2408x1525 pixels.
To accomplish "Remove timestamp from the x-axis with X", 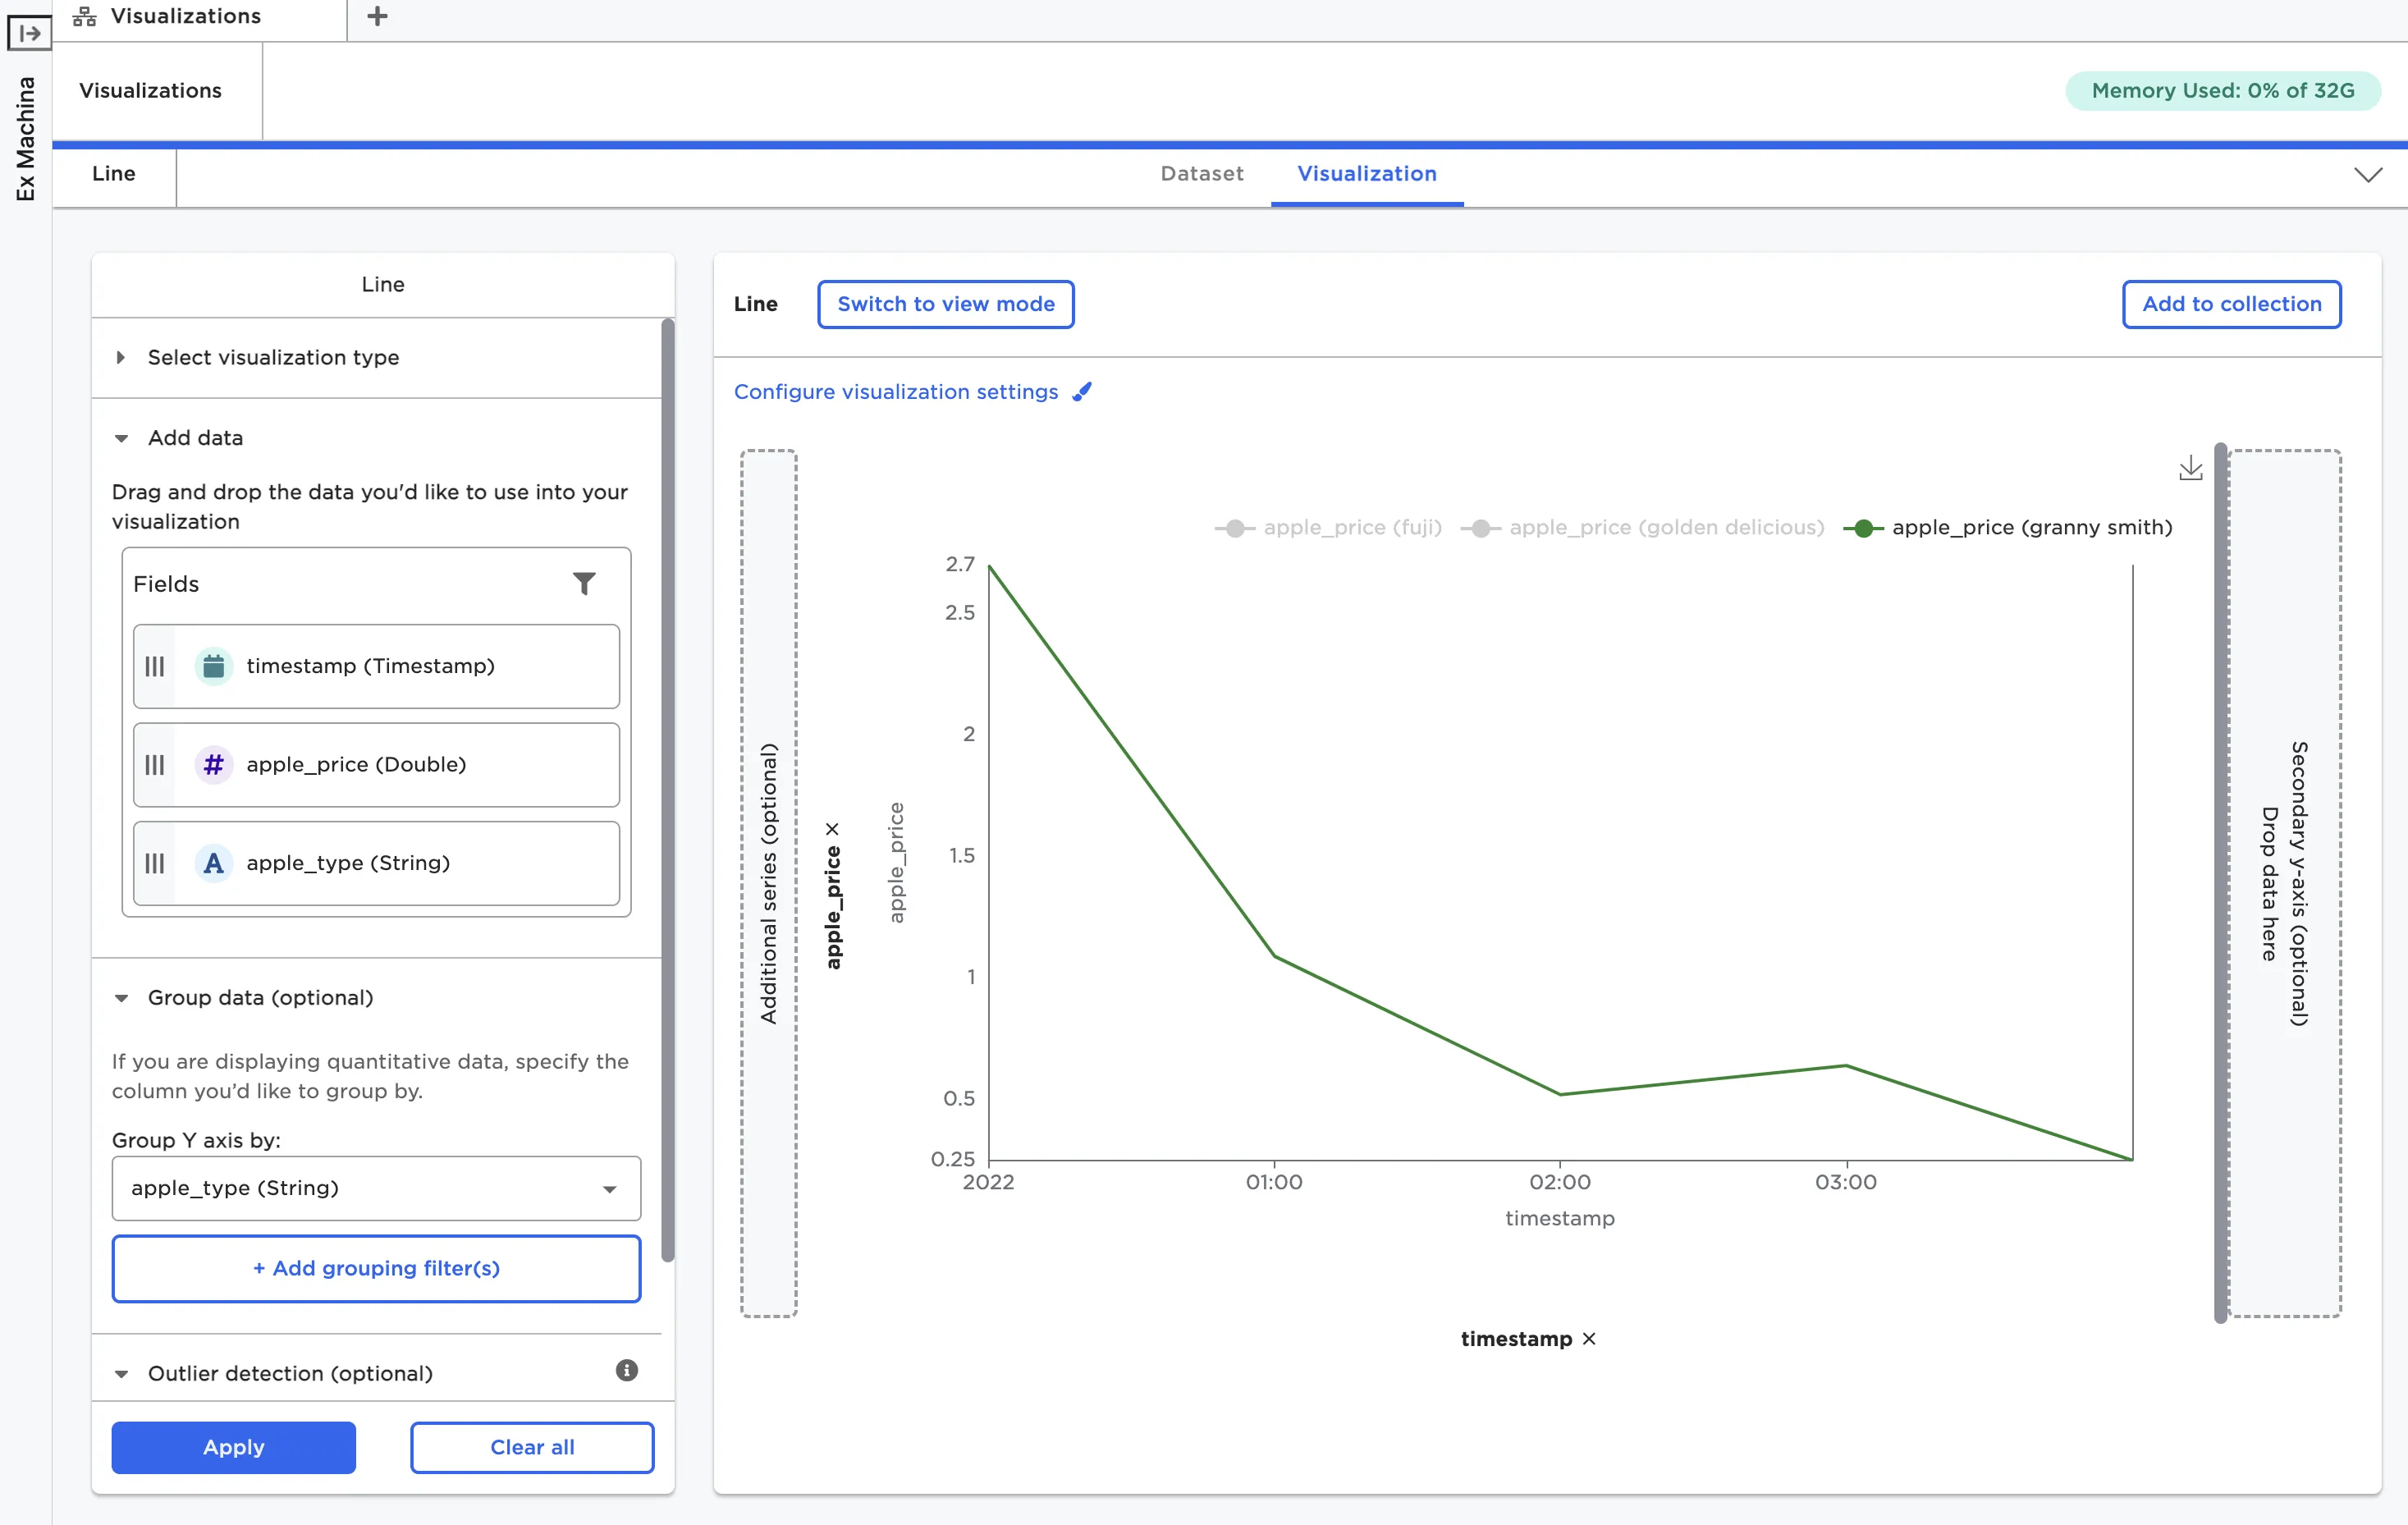I will [1589, 1339].
